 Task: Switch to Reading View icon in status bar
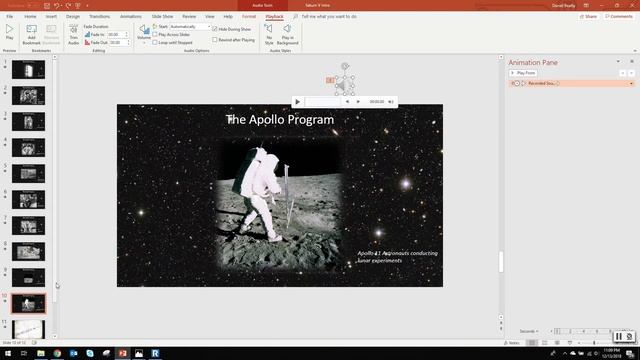click(x=557, y=343)
